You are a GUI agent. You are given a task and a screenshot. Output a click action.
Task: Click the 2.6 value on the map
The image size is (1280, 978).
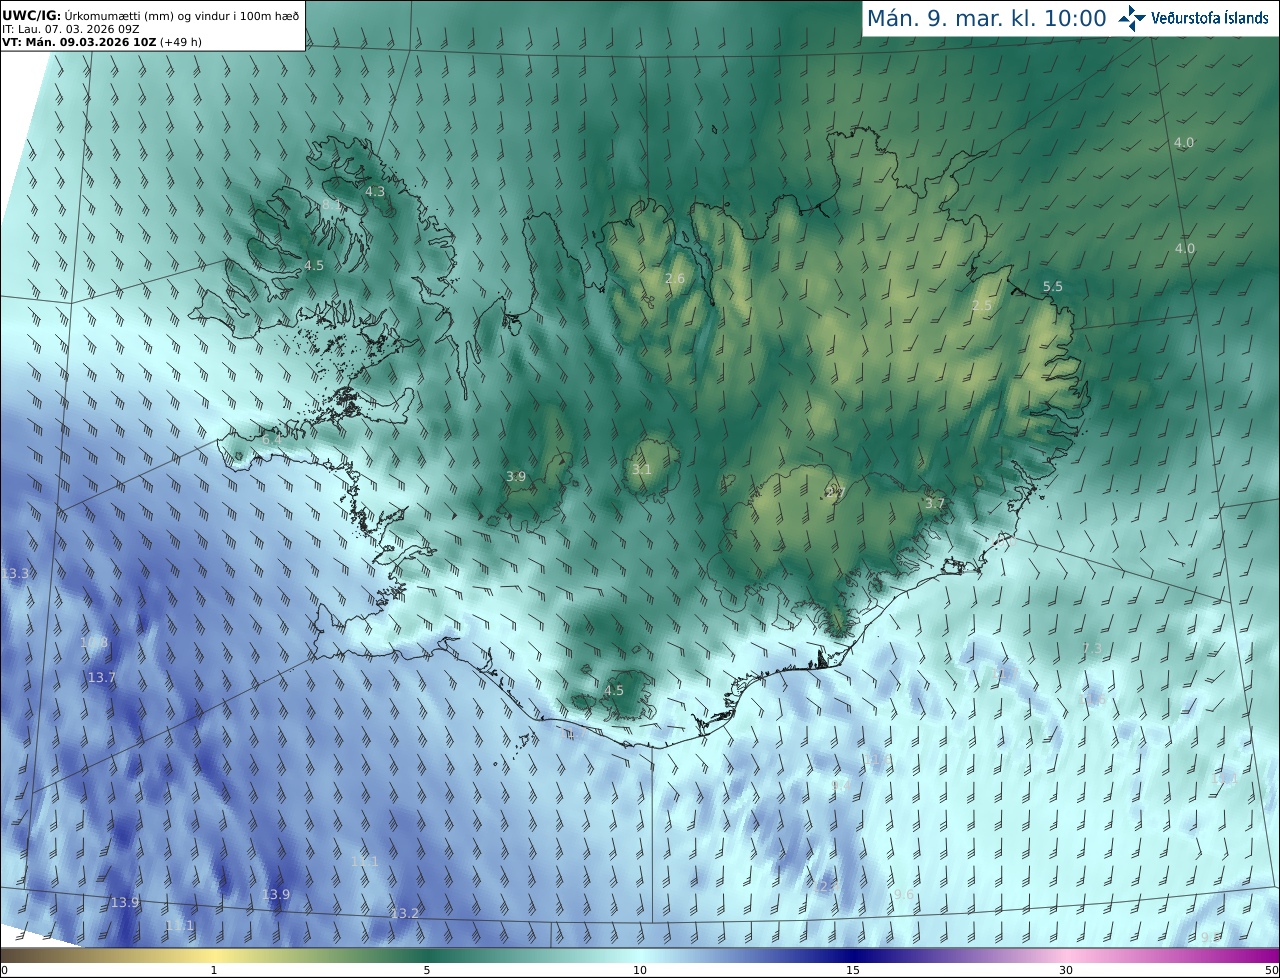pyautogui.click(x=675, y=278)
